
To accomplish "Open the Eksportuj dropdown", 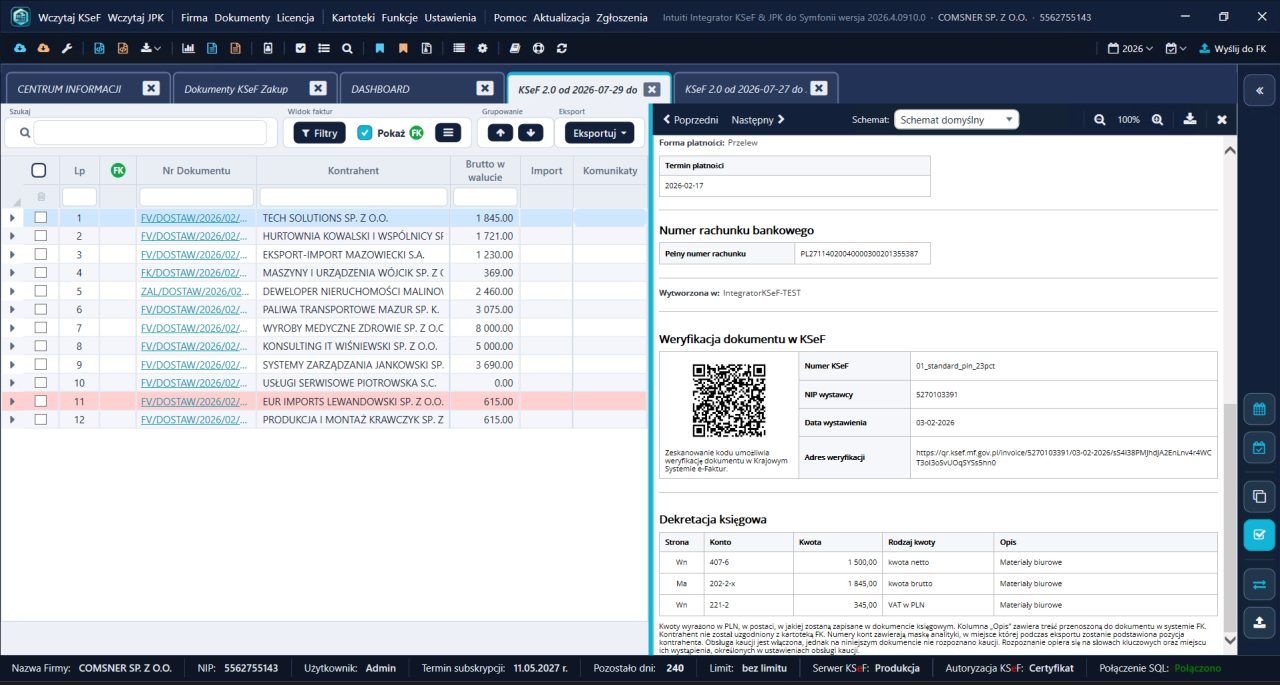I will (600, 132).
